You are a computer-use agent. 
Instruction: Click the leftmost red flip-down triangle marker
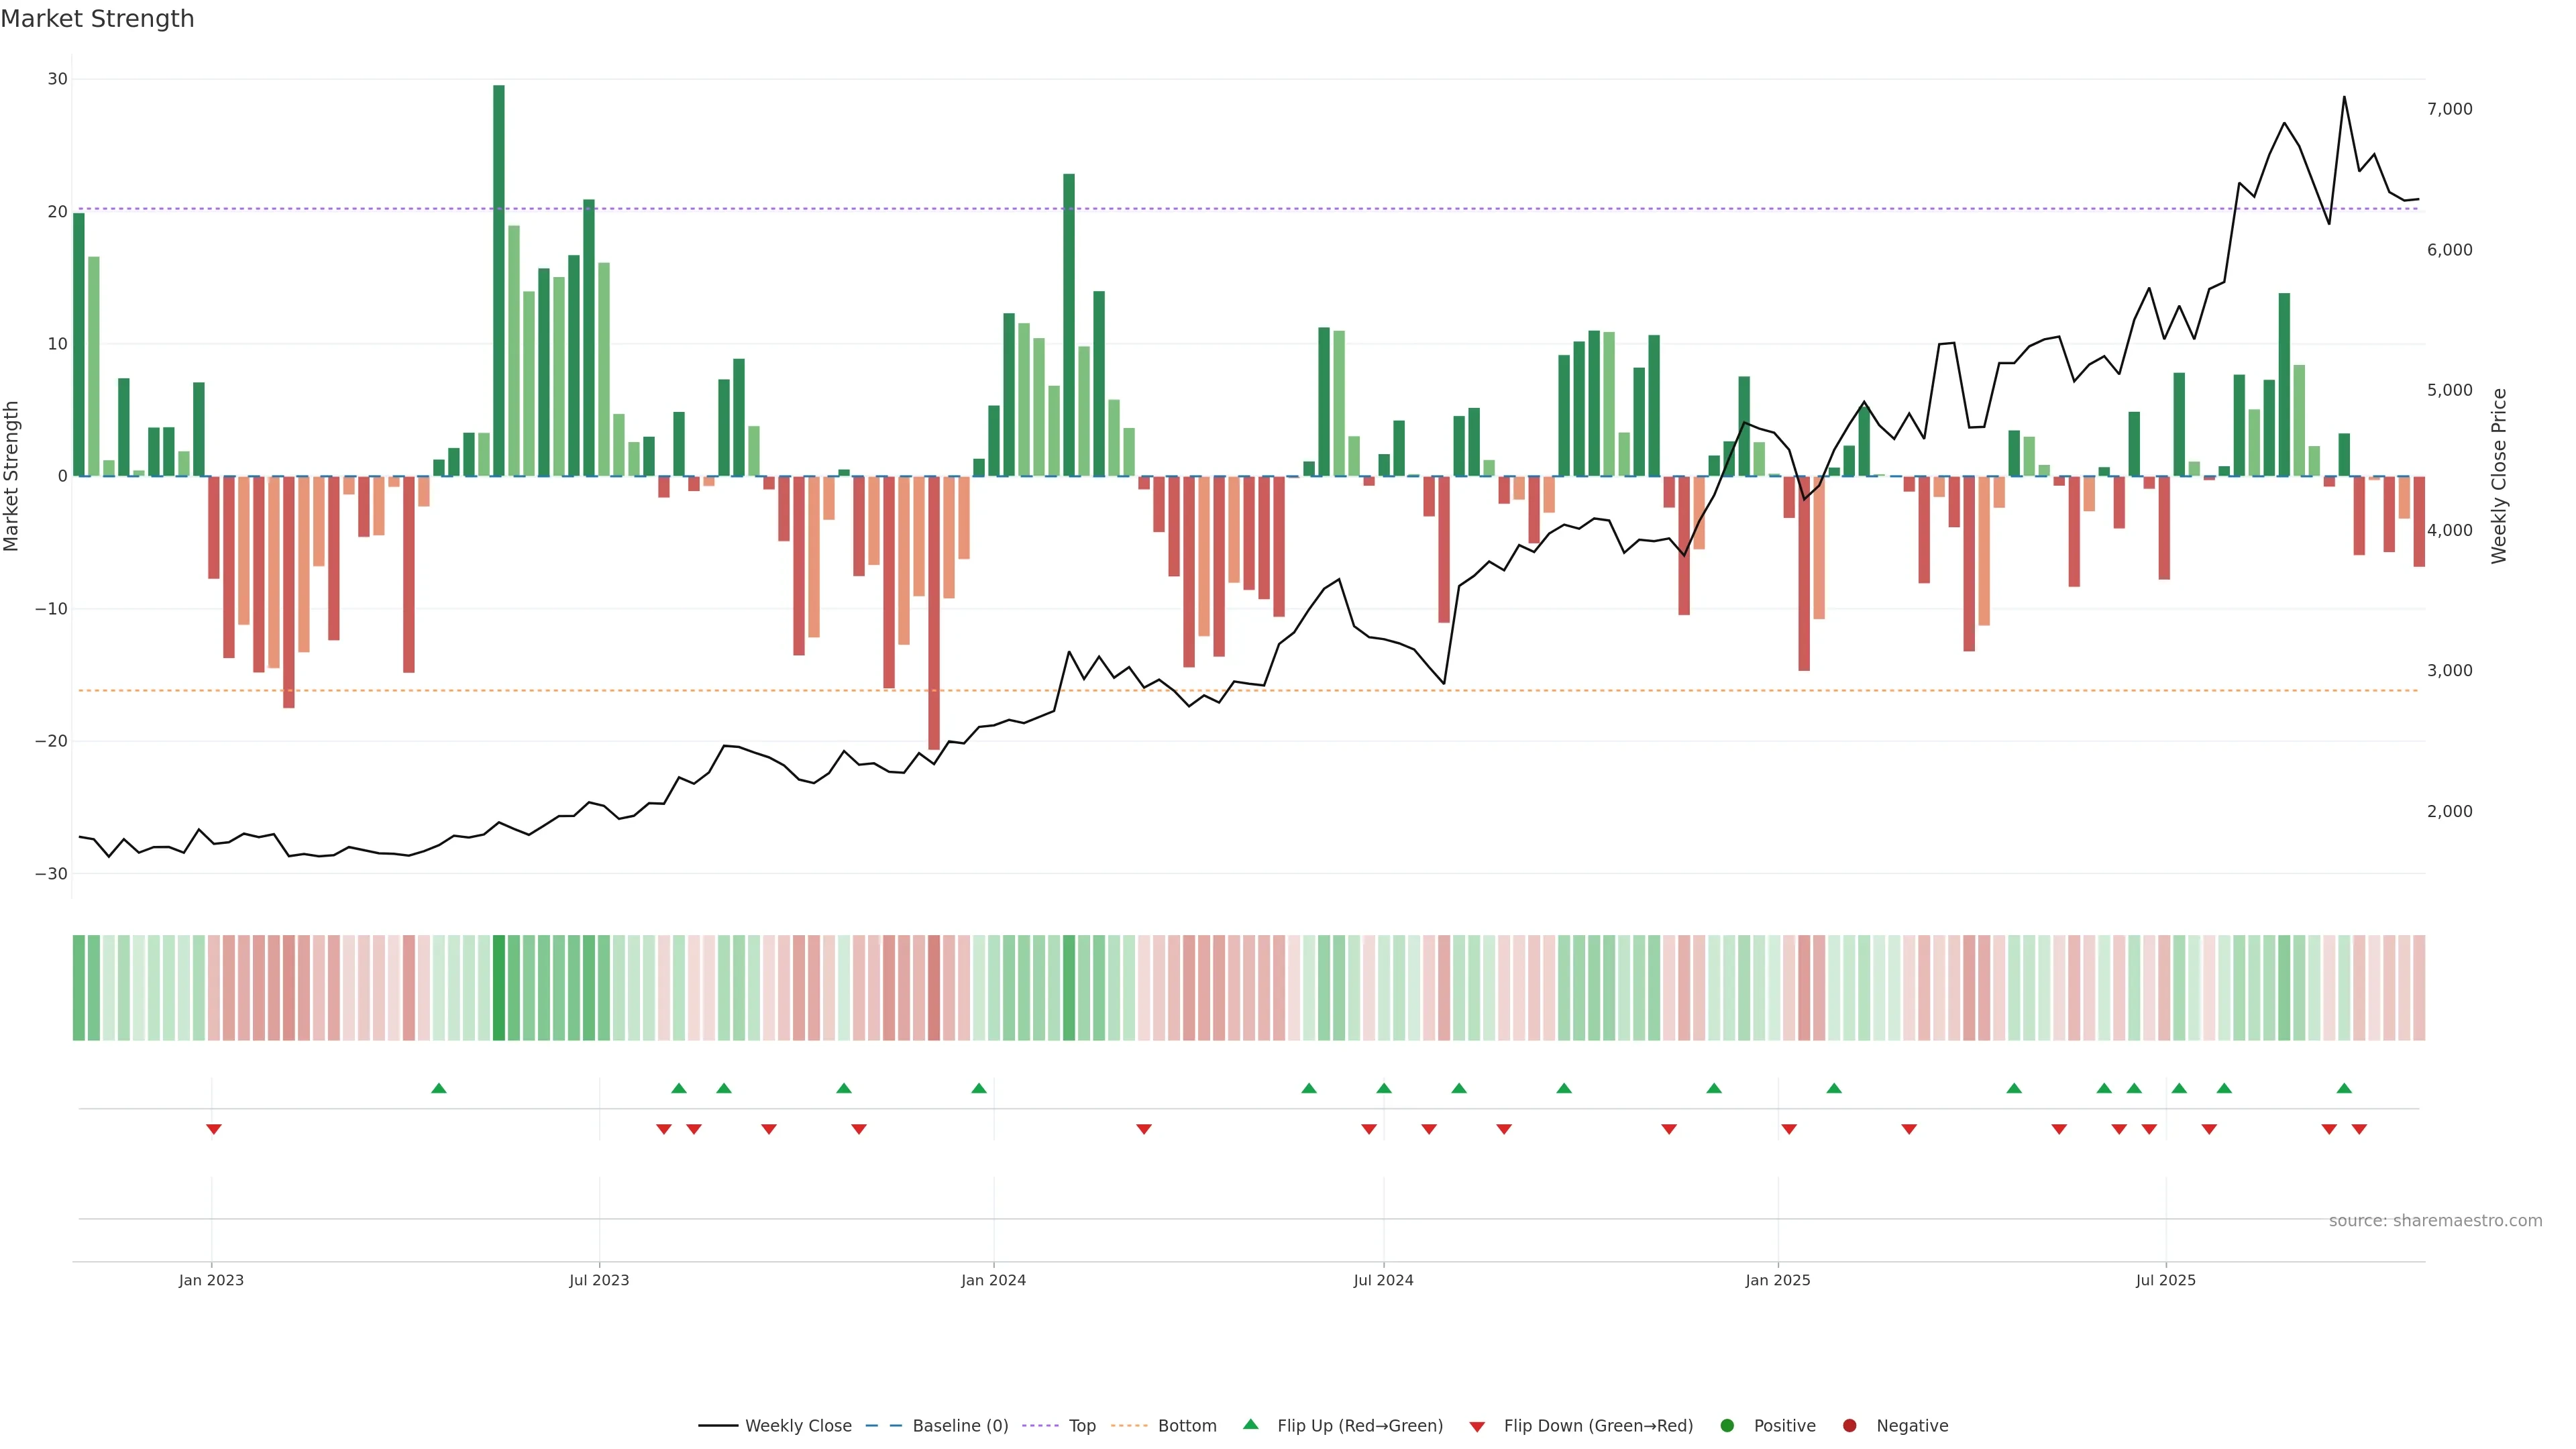coord(213,1129)
